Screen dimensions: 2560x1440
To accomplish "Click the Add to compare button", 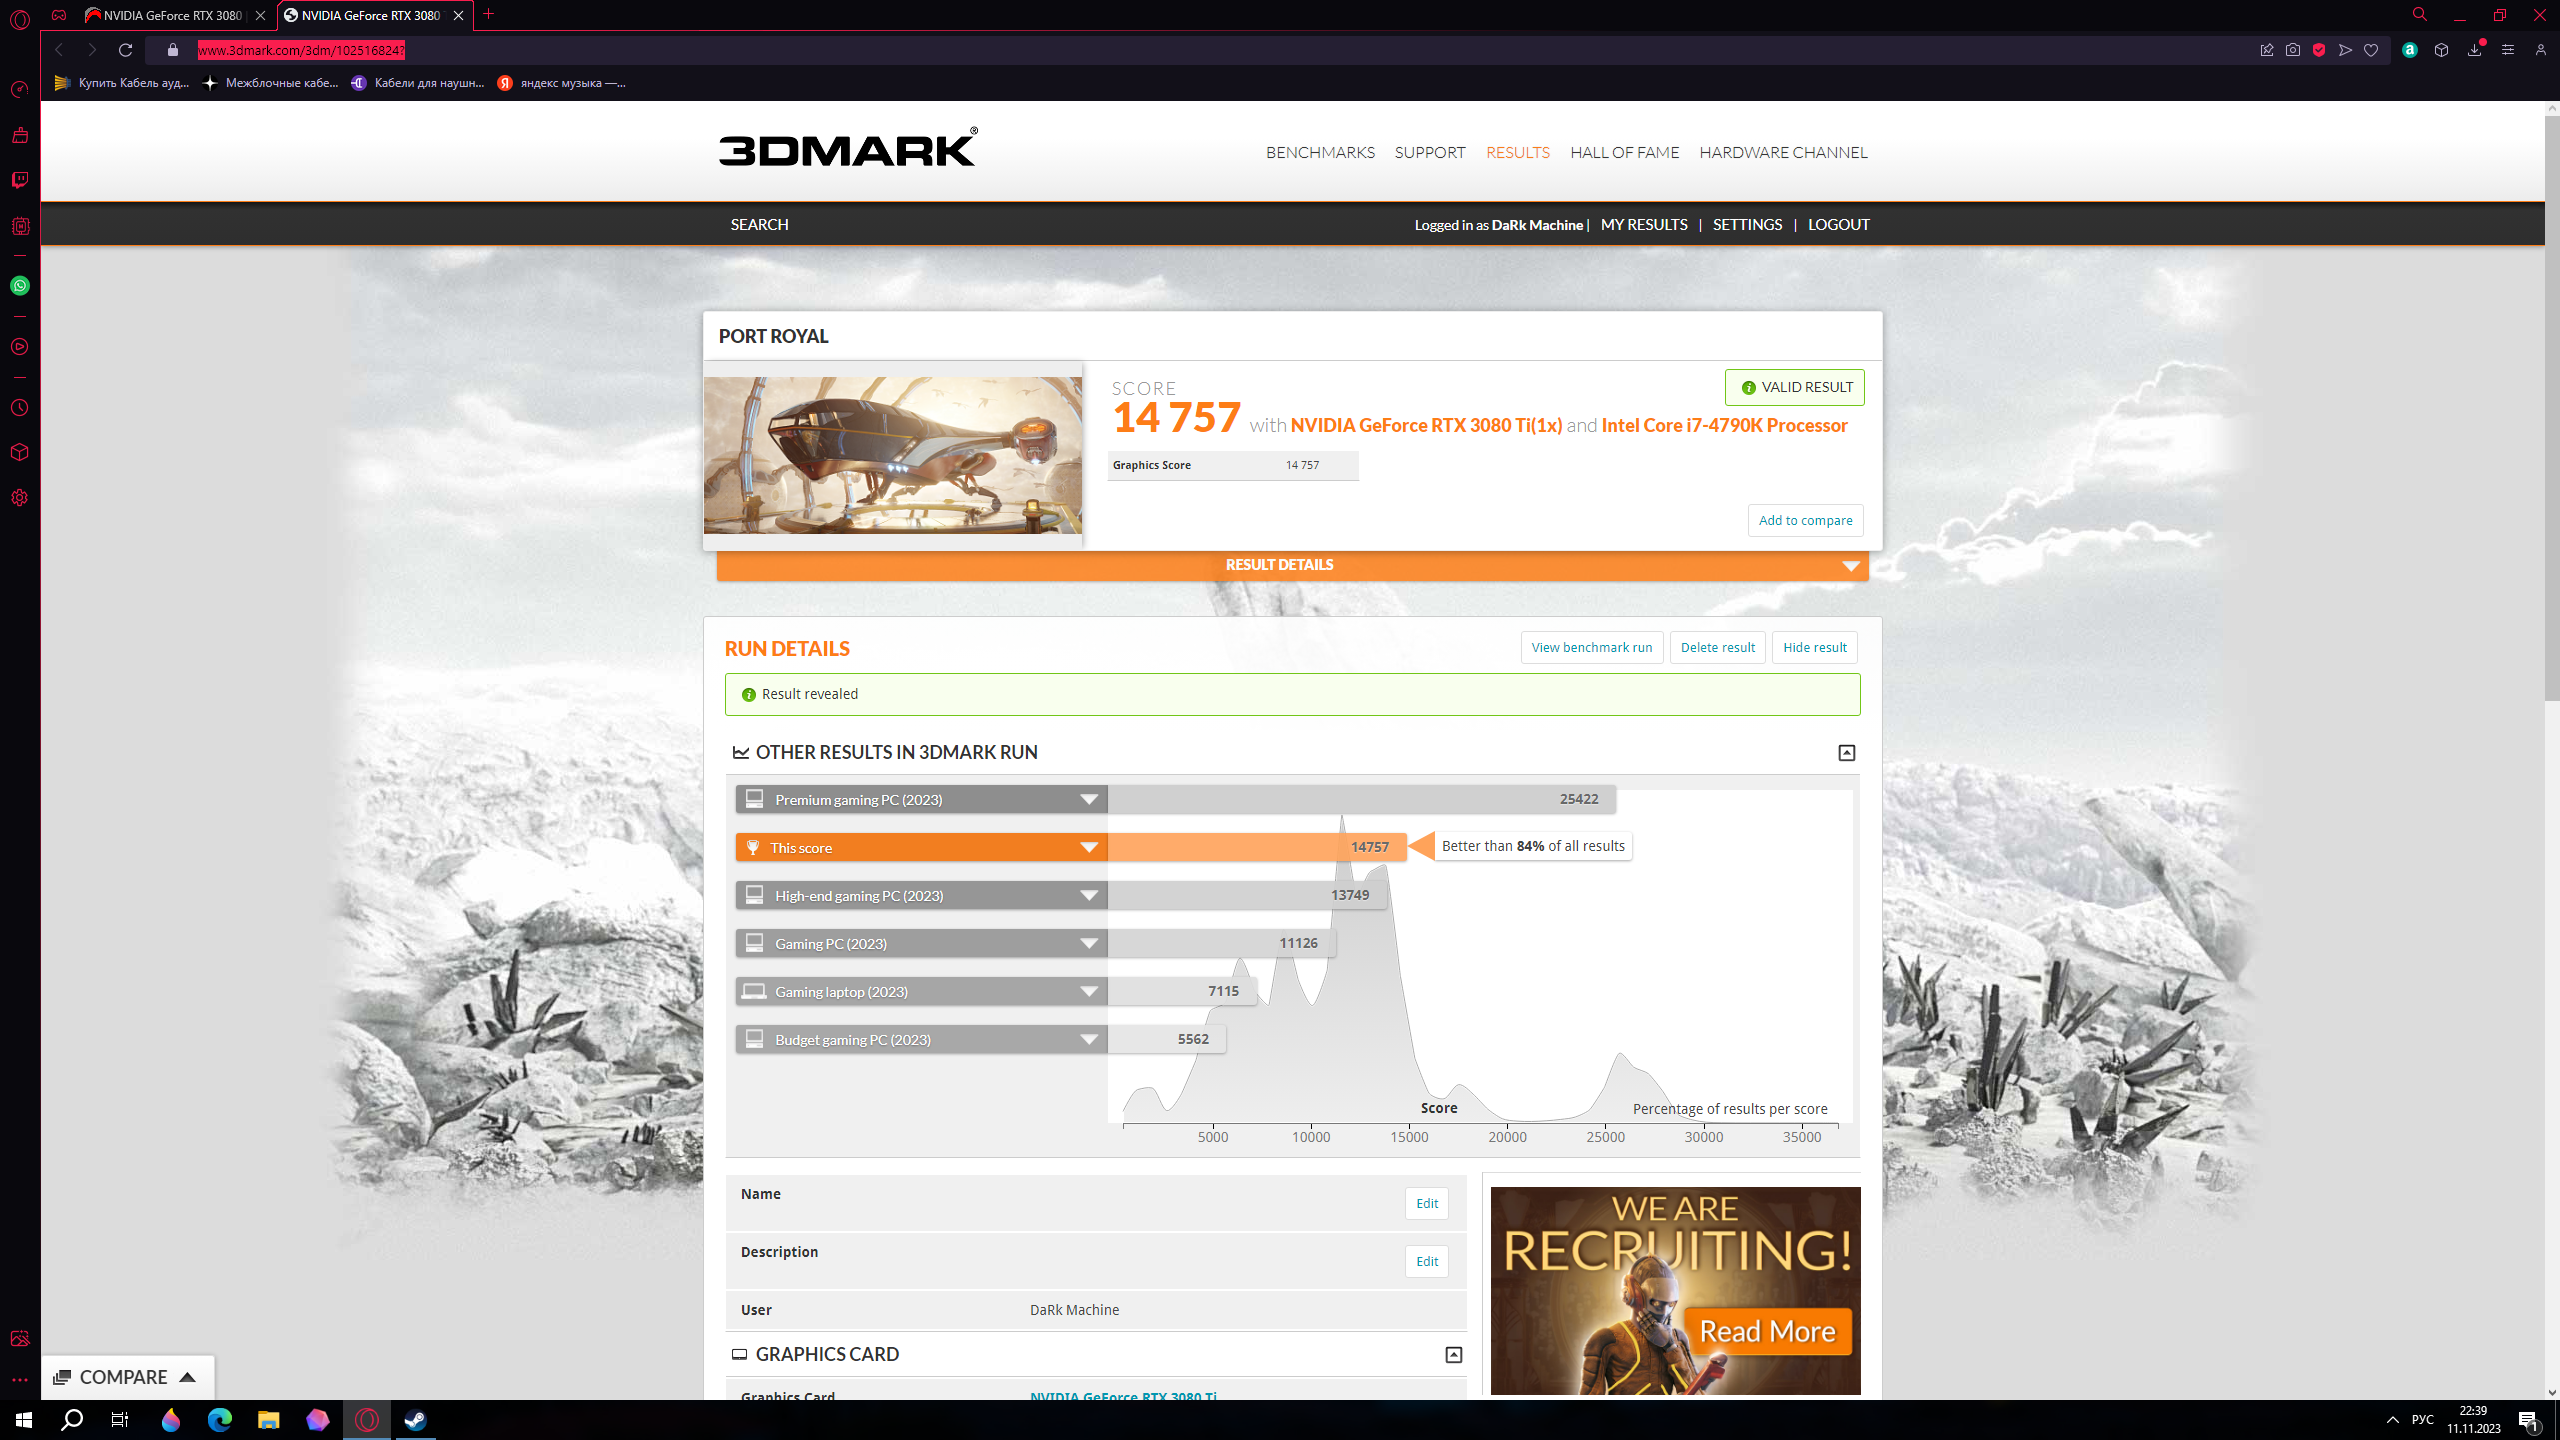I will tap(1805, 520).
